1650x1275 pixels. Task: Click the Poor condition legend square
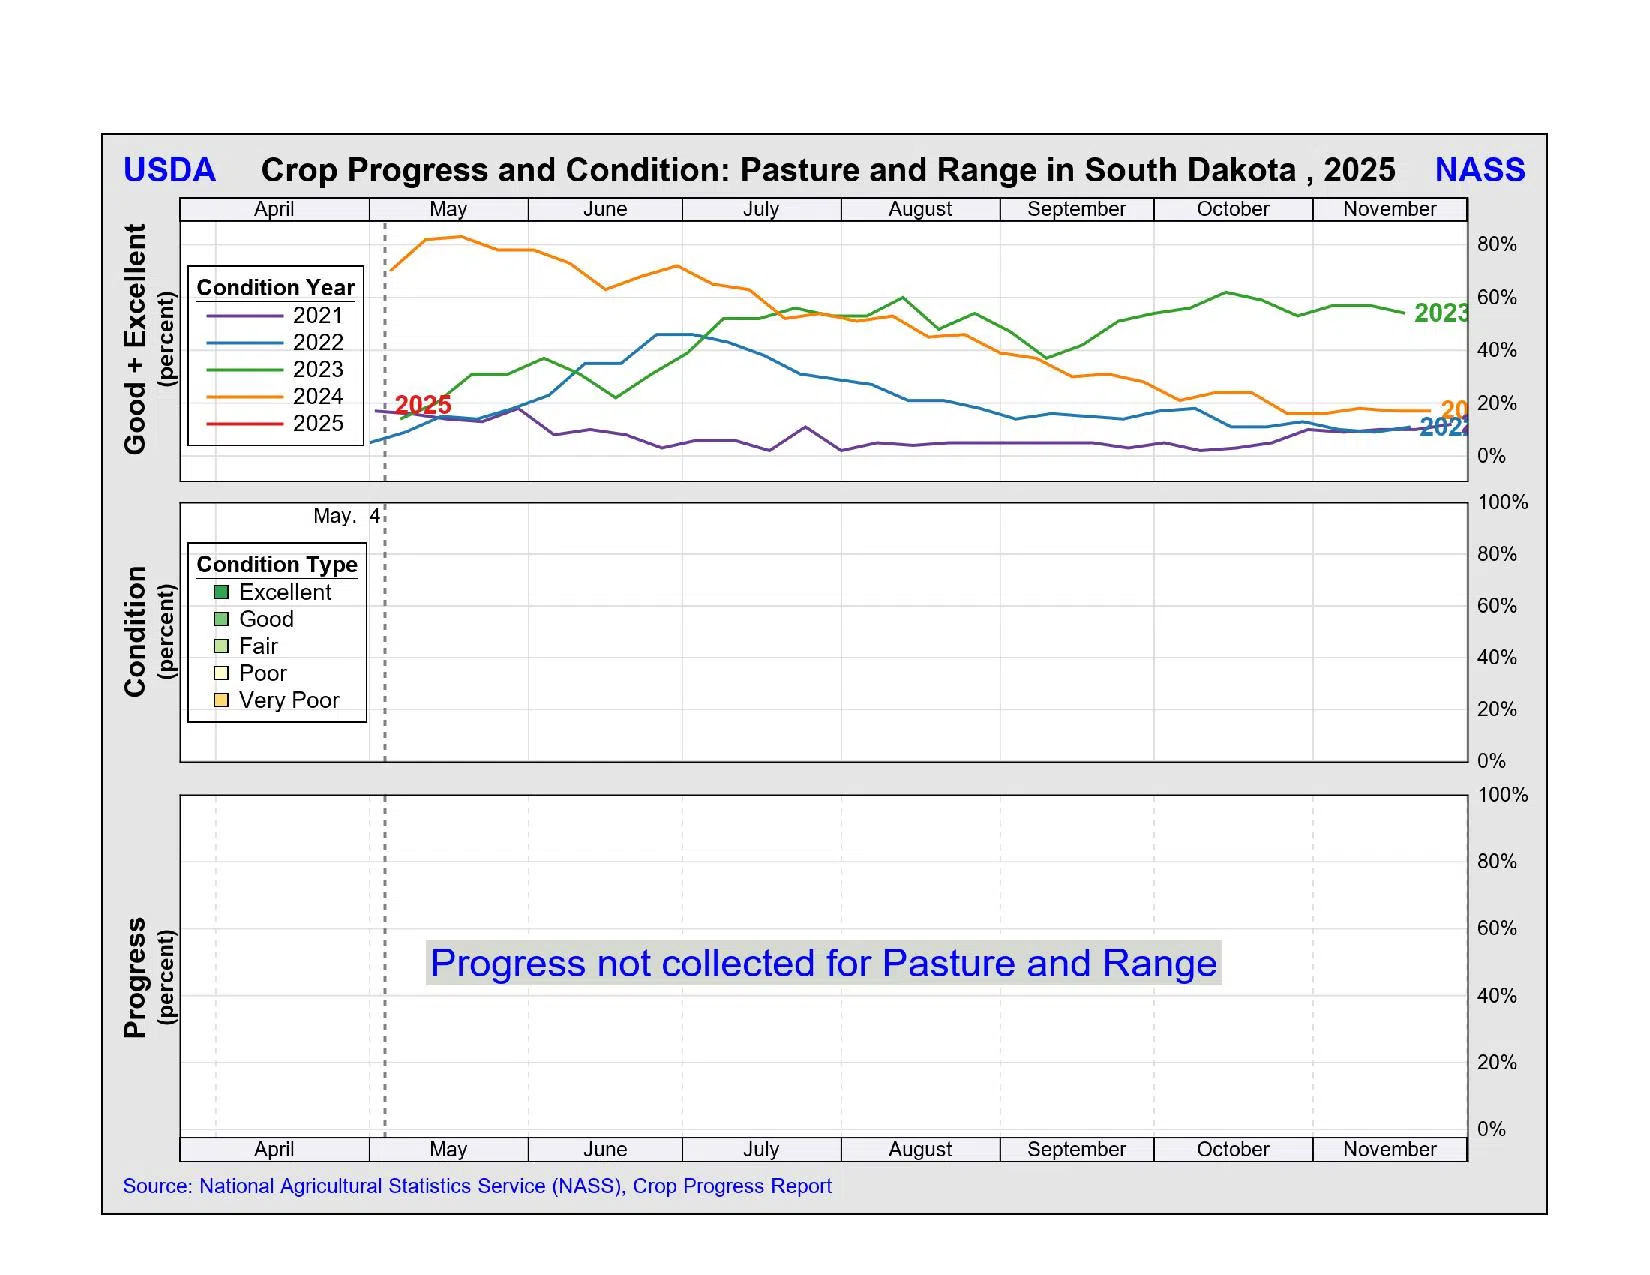point(221,673)
